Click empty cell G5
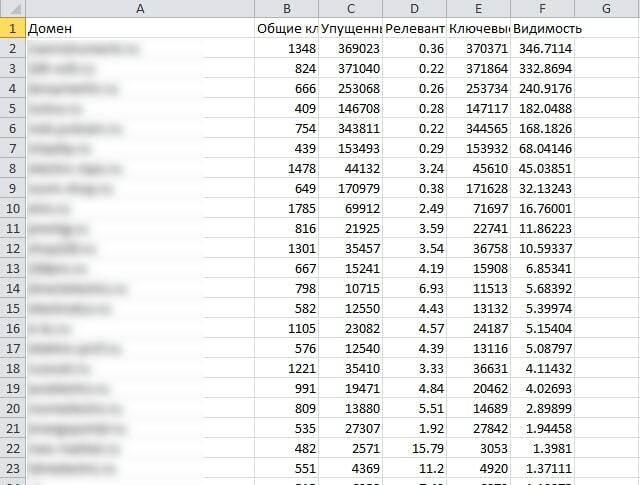This screenshot has width=640, height=485. (607, 108)
